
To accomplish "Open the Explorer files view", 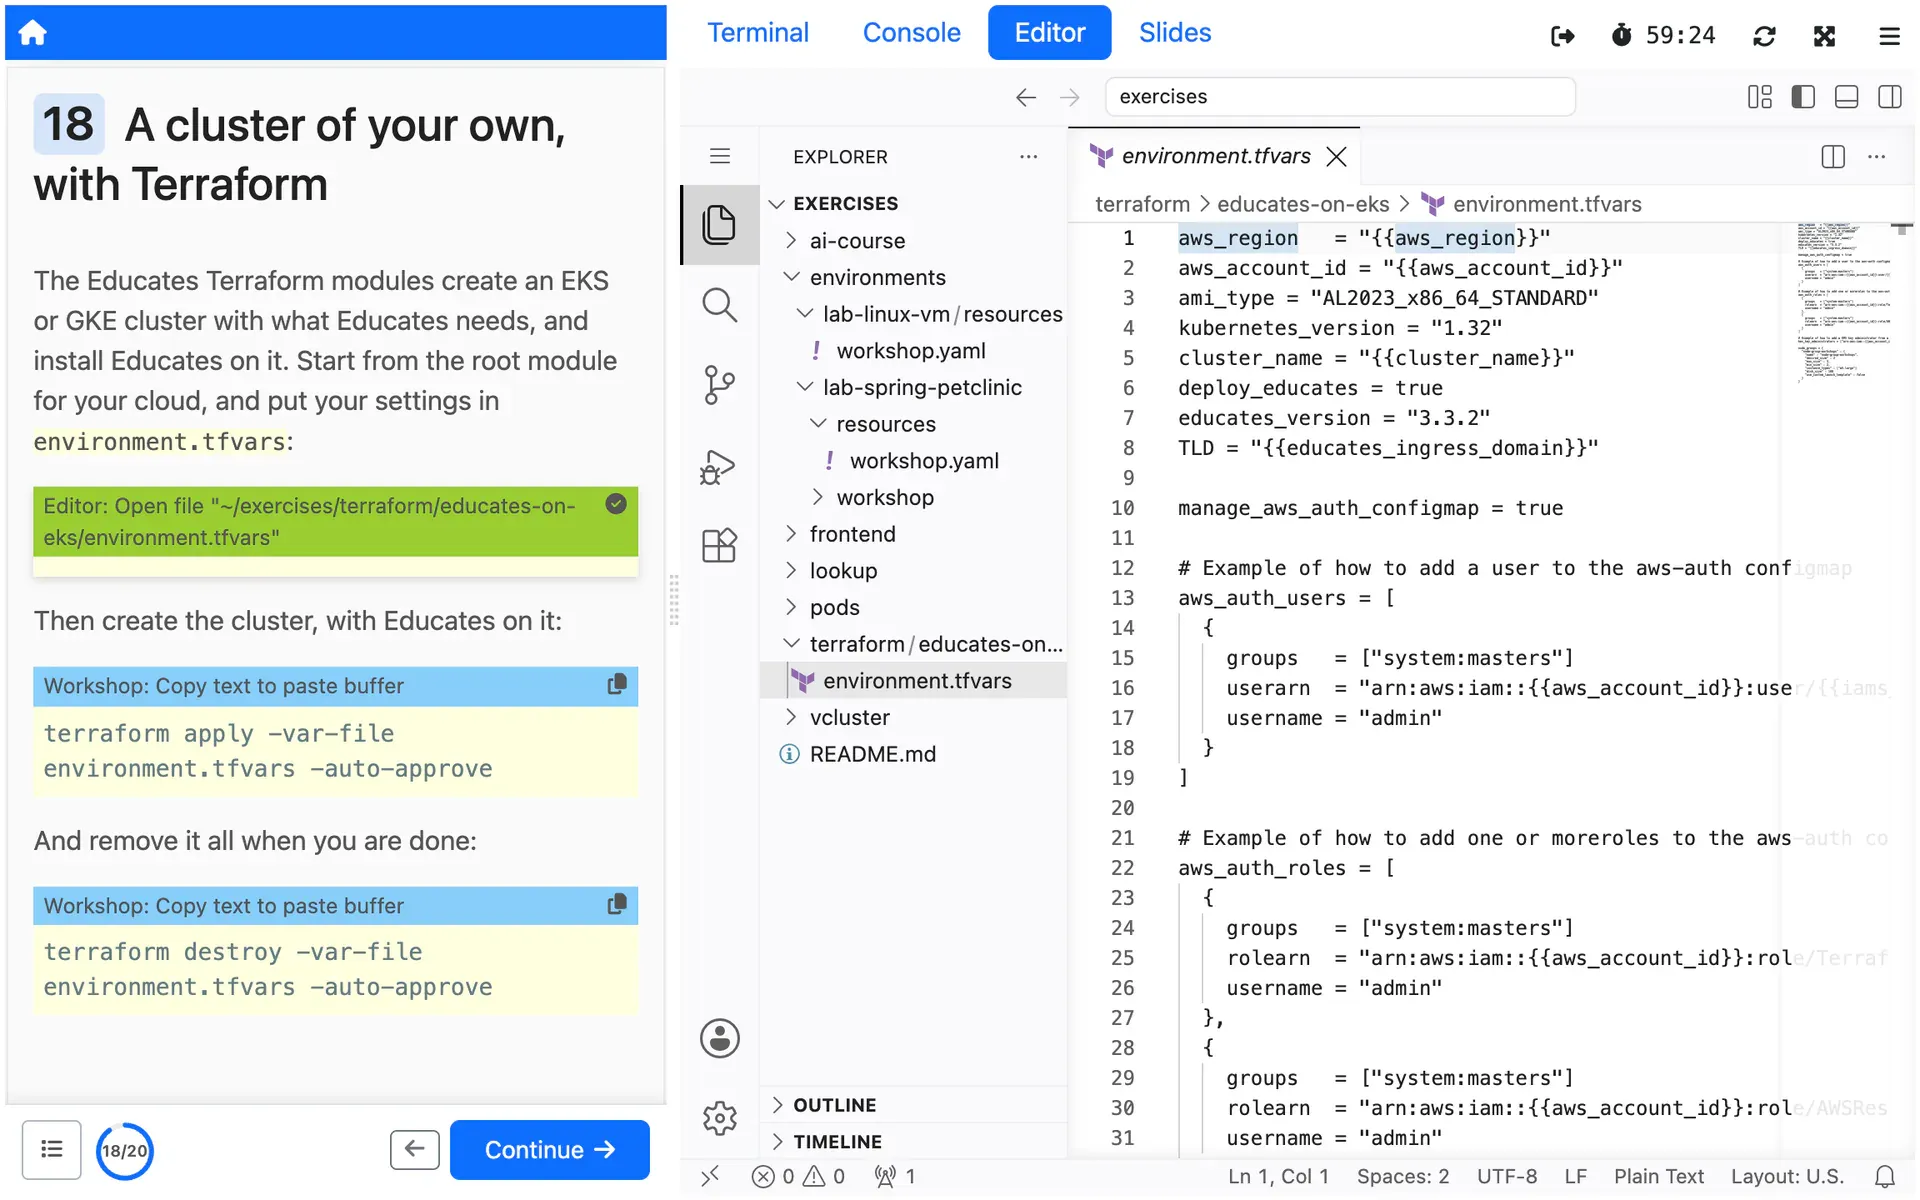I will click(719, 225).
